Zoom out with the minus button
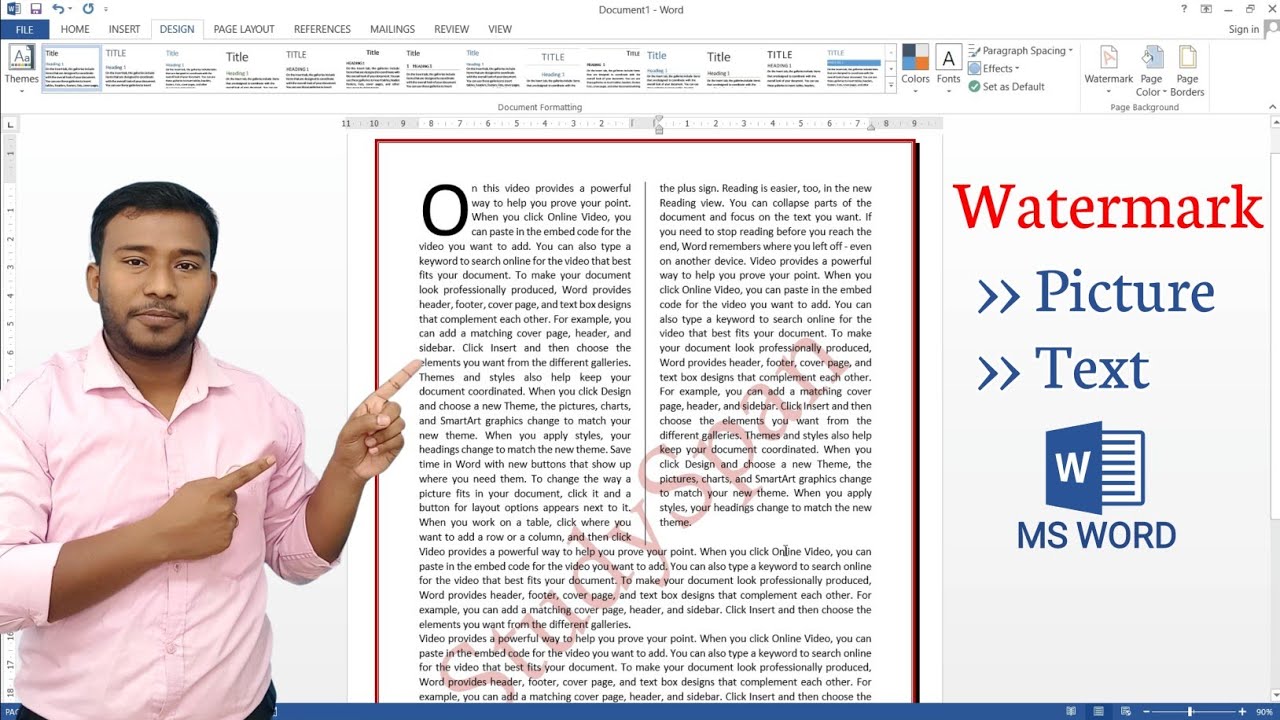The height and width of the screenshot is (720, 1280). point(1148,711)
